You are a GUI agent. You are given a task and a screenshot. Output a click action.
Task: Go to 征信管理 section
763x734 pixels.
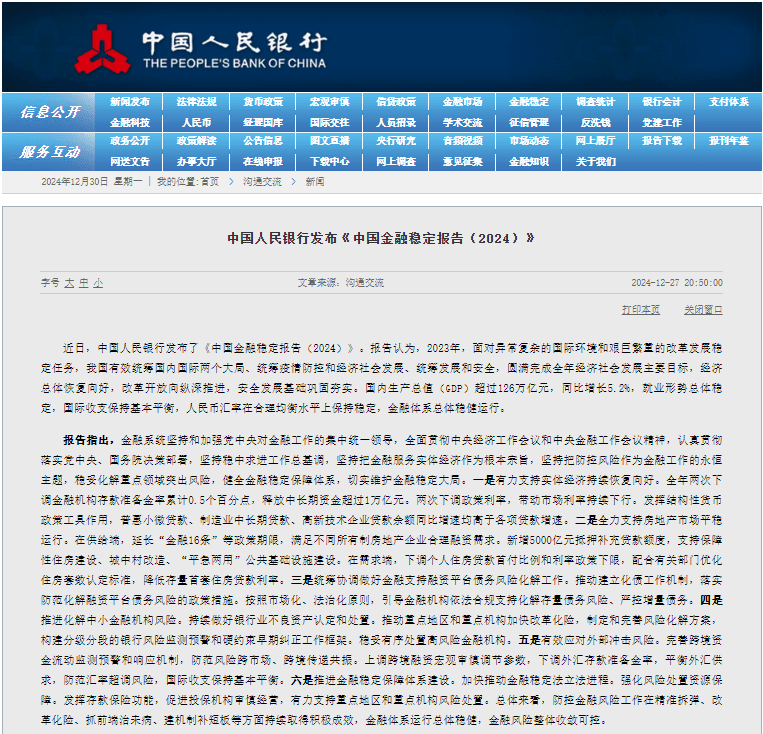[529, 123]
